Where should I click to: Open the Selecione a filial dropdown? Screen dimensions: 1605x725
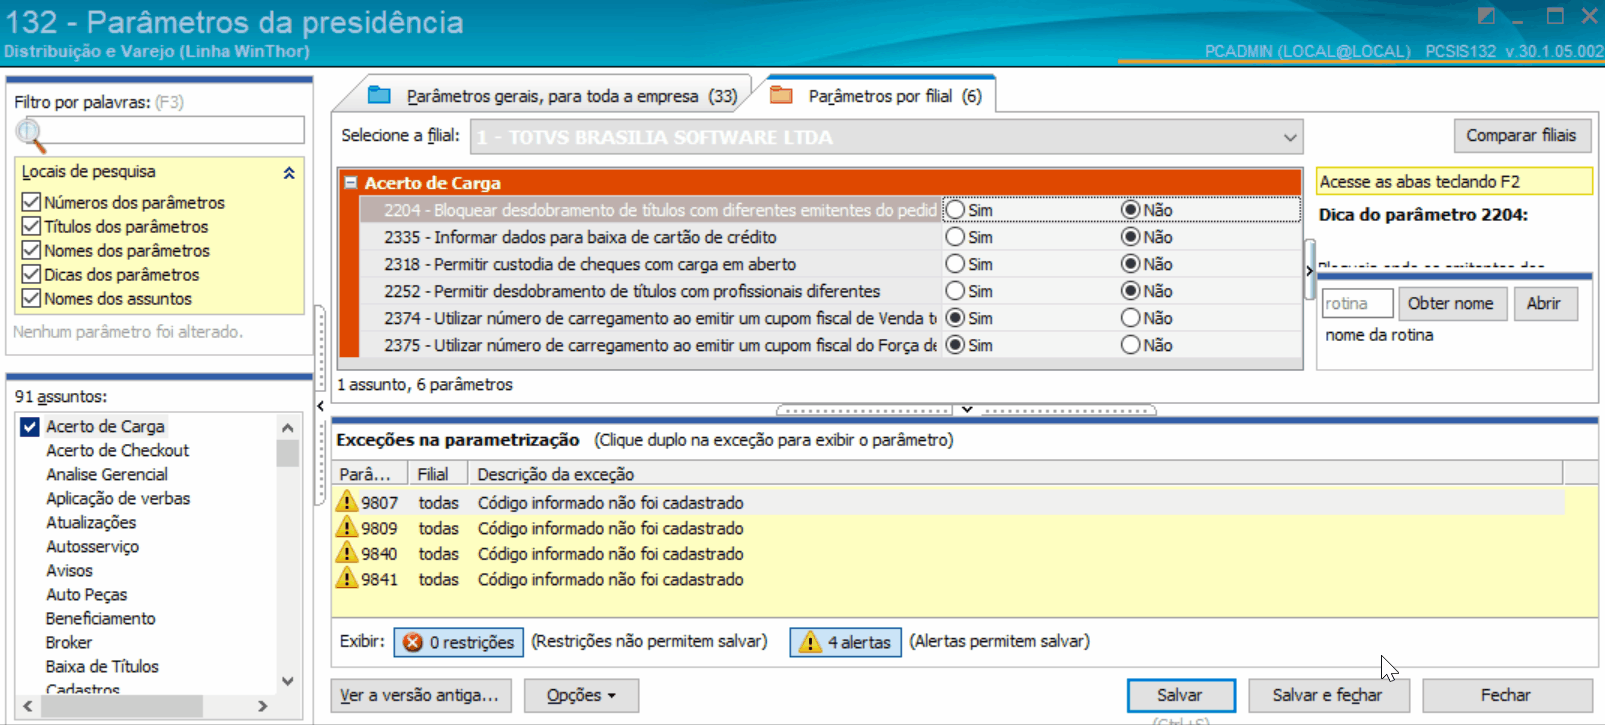click(x=1290, y=137)
